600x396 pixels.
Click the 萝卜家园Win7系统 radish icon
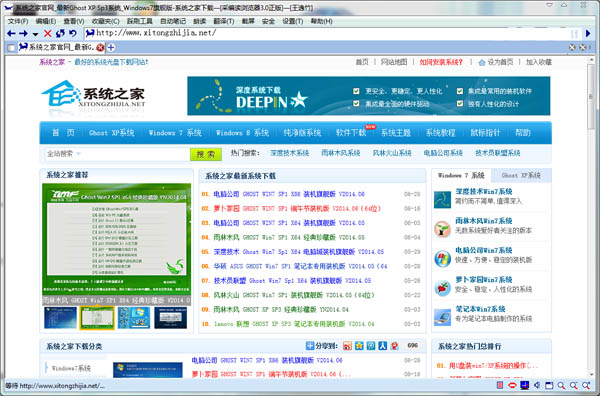point(442,288)
